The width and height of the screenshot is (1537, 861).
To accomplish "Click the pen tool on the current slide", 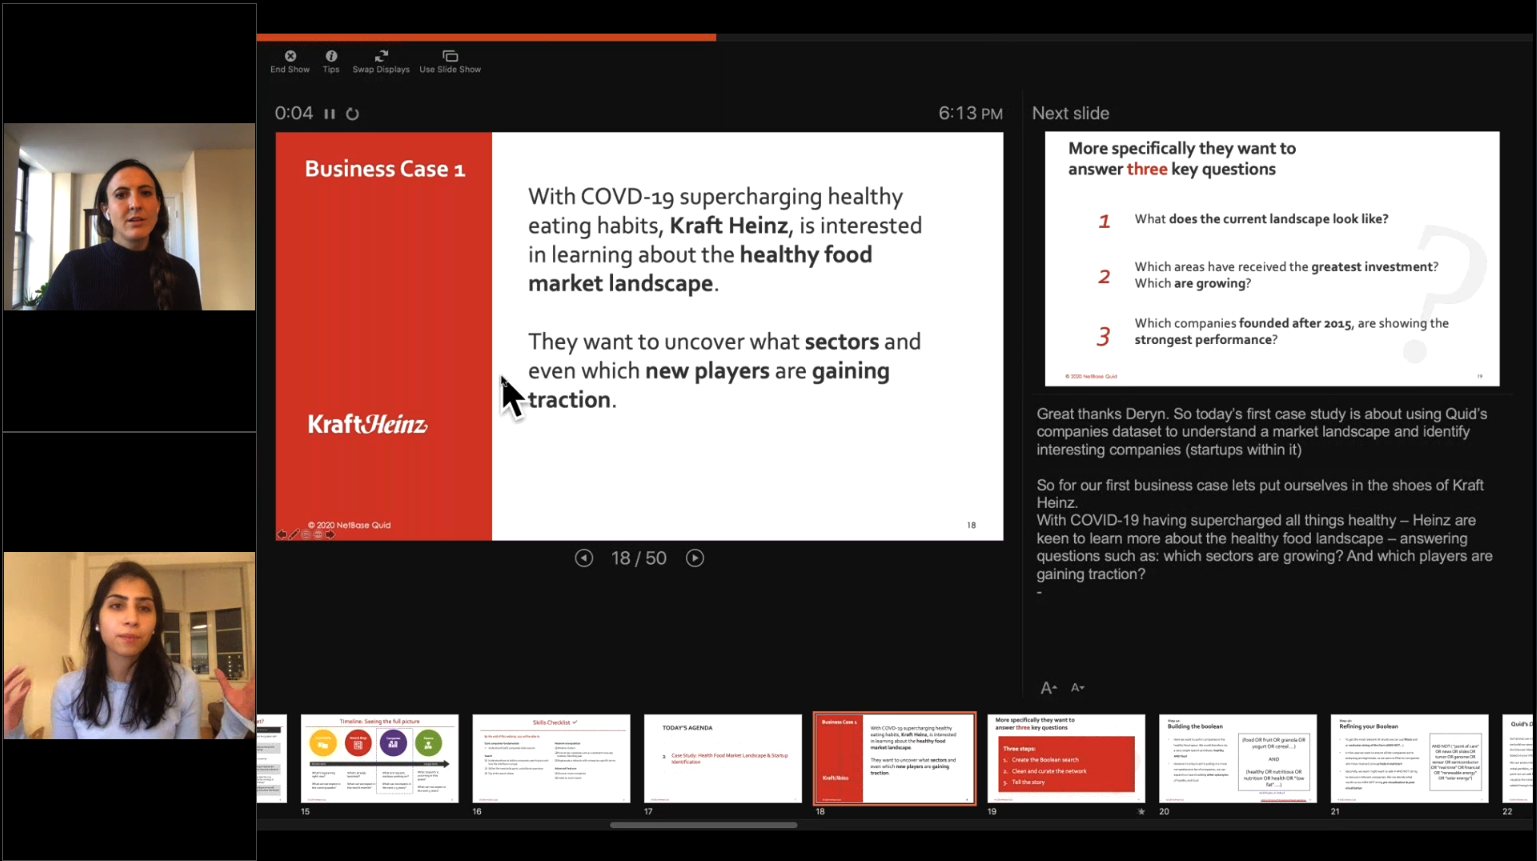I will coord(294,535).
